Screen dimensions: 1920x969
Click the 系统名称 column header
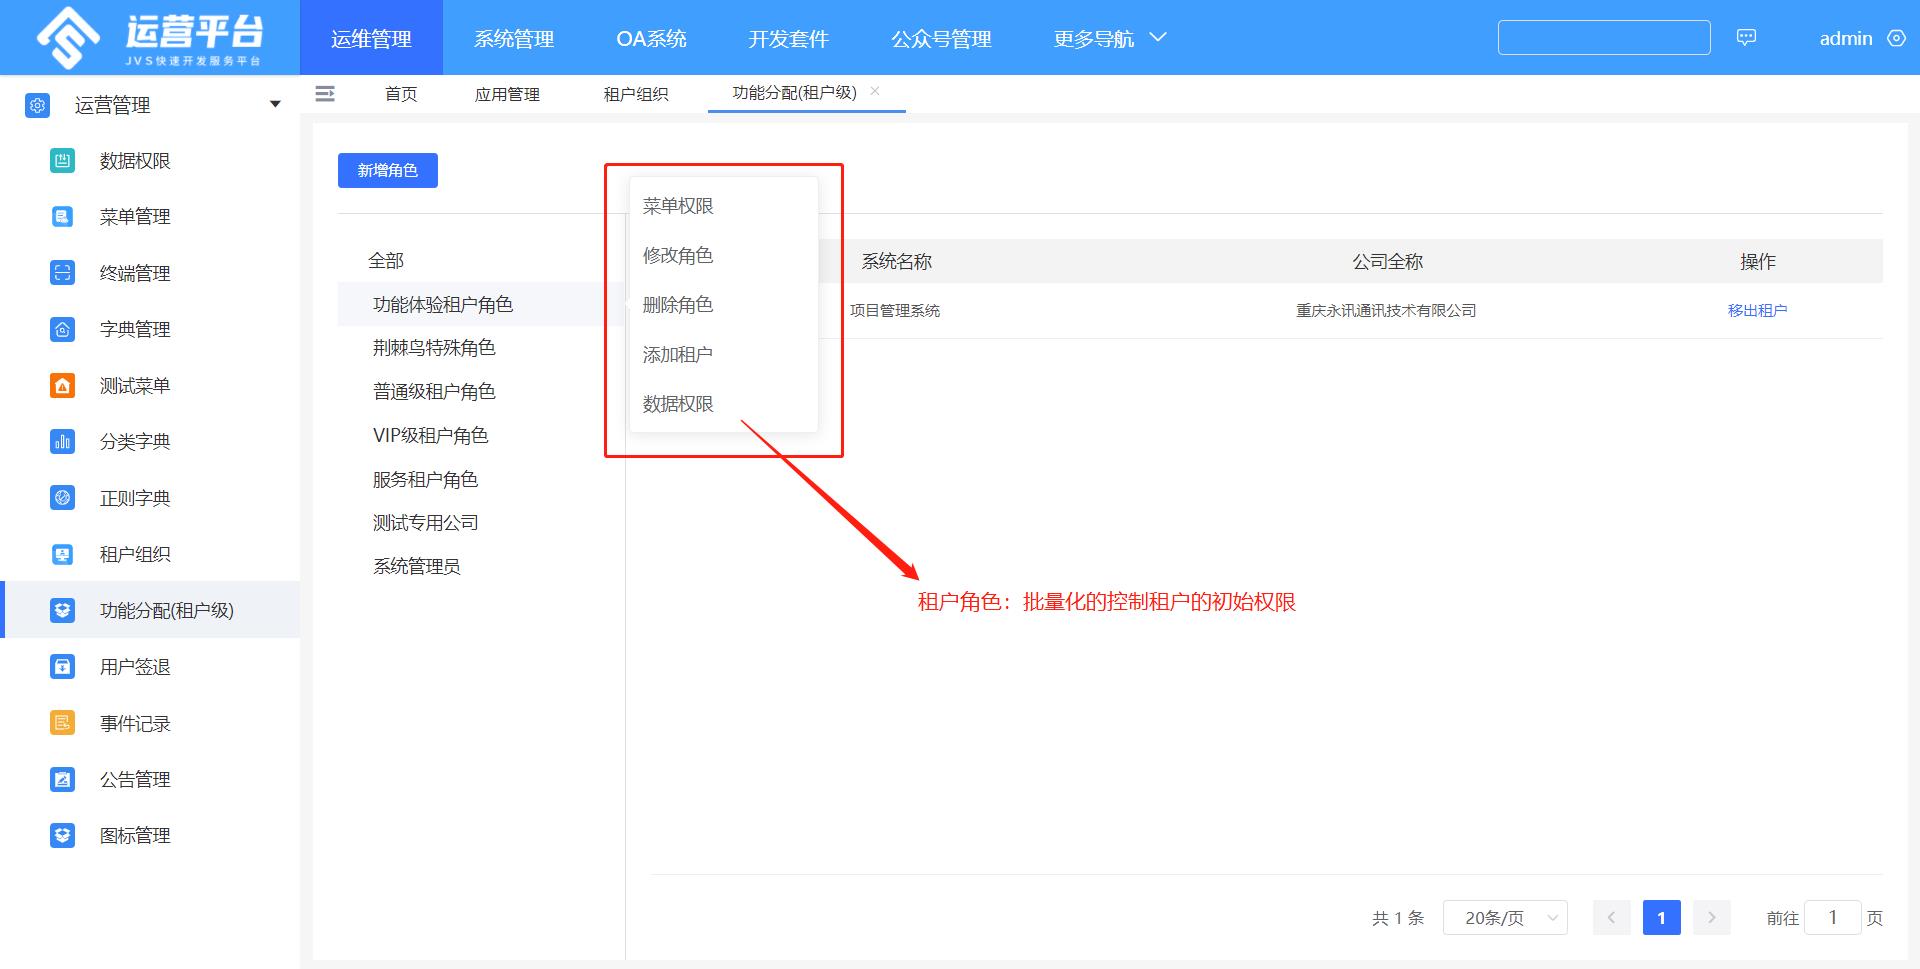(x=896, y=261)
